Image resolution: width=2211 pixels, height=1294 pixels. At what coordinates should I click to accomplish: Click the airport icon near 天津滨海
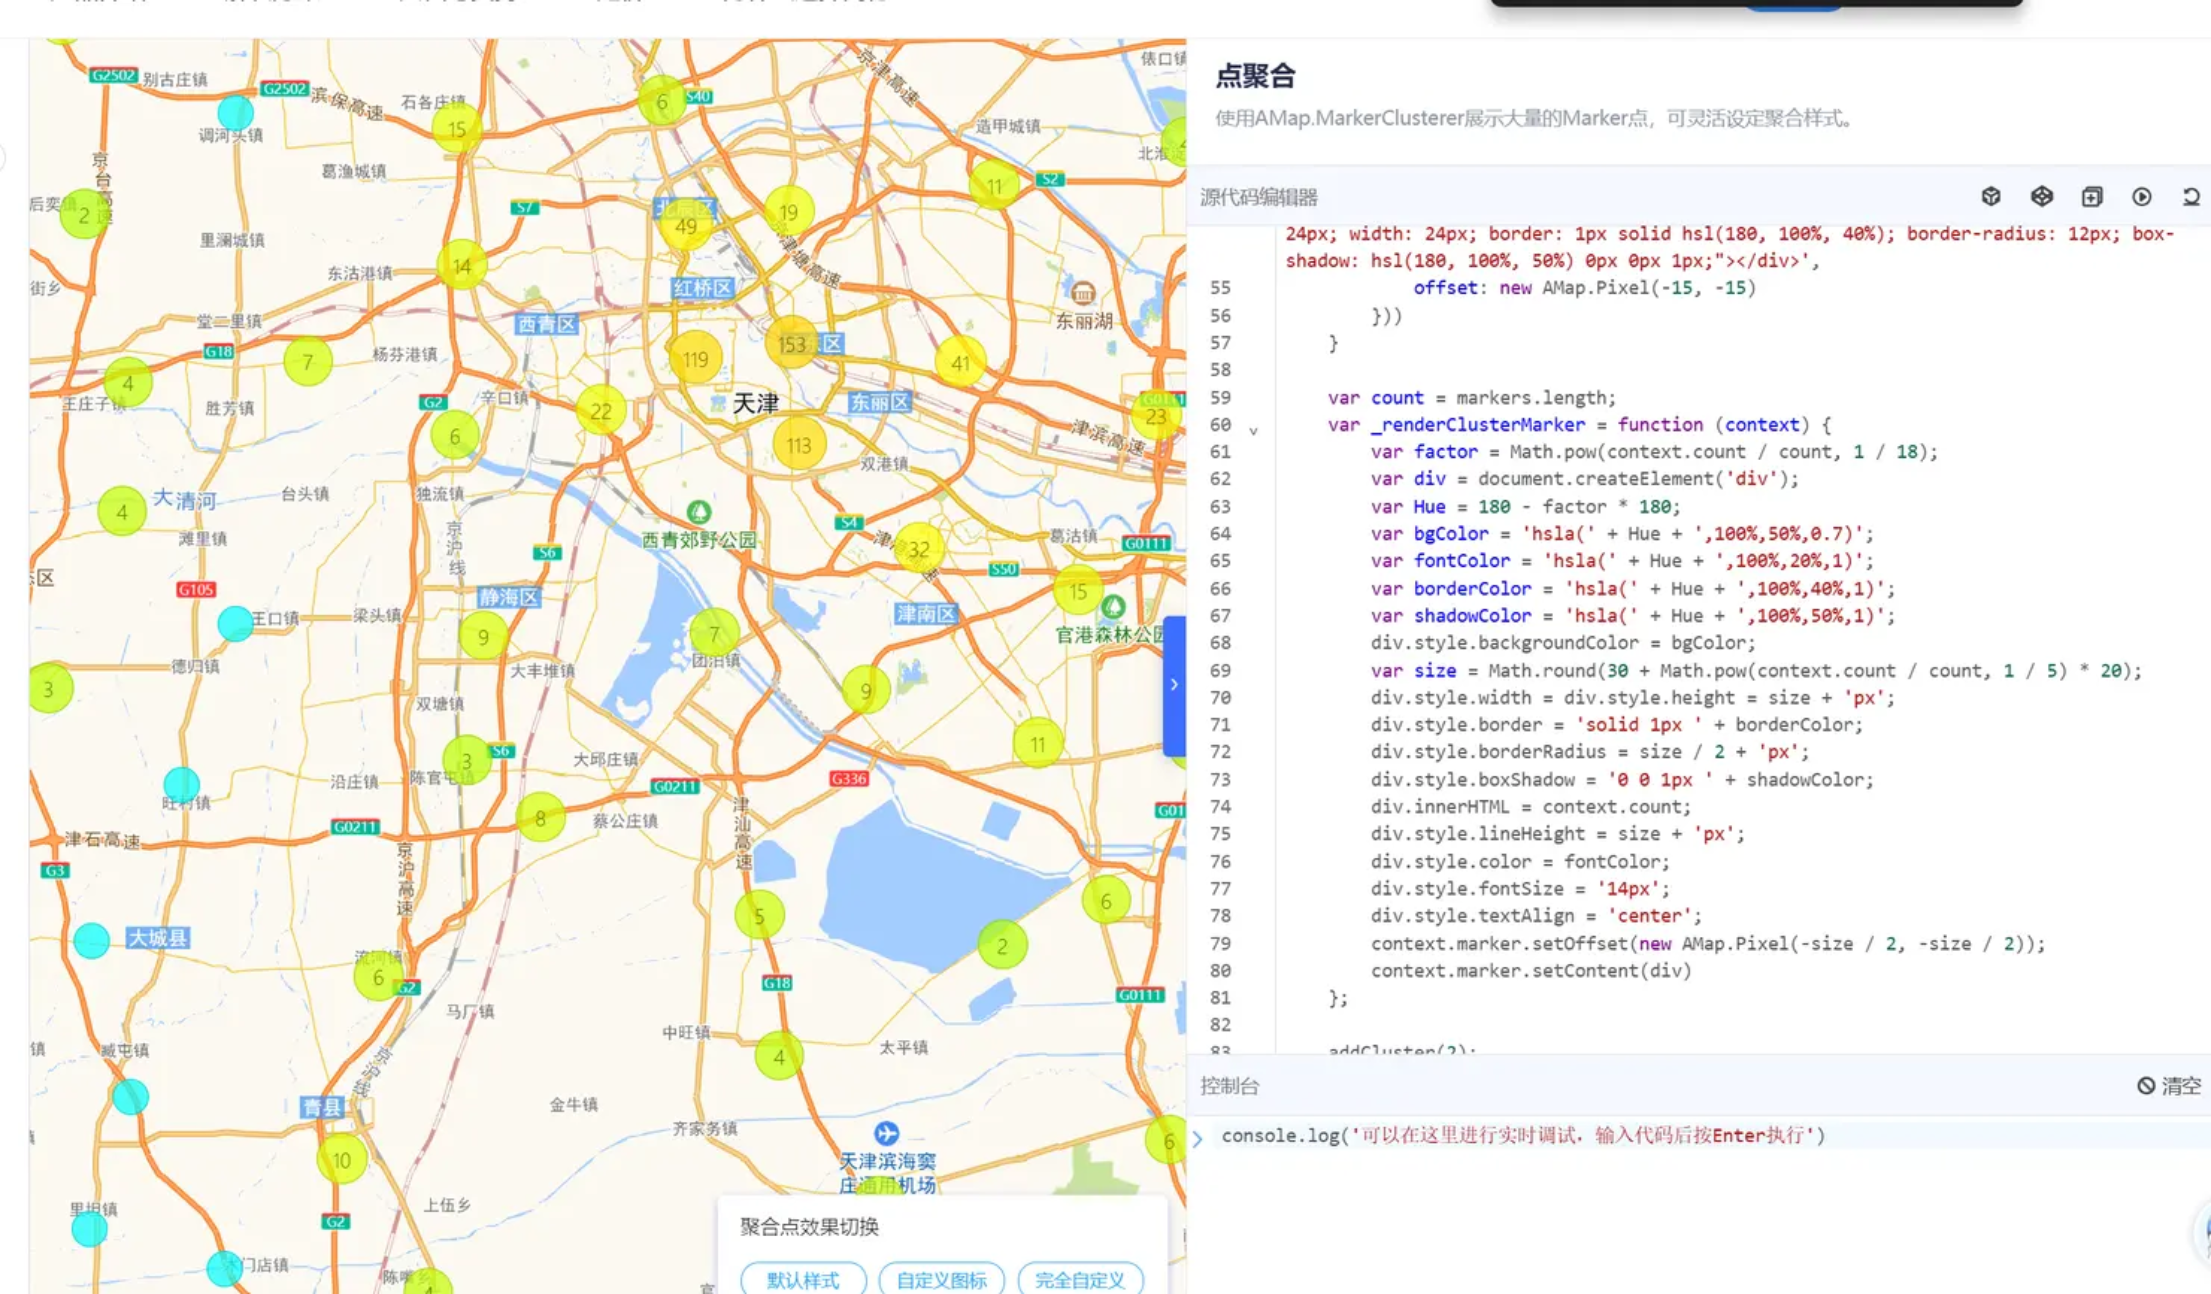[x=886, y=1133]
